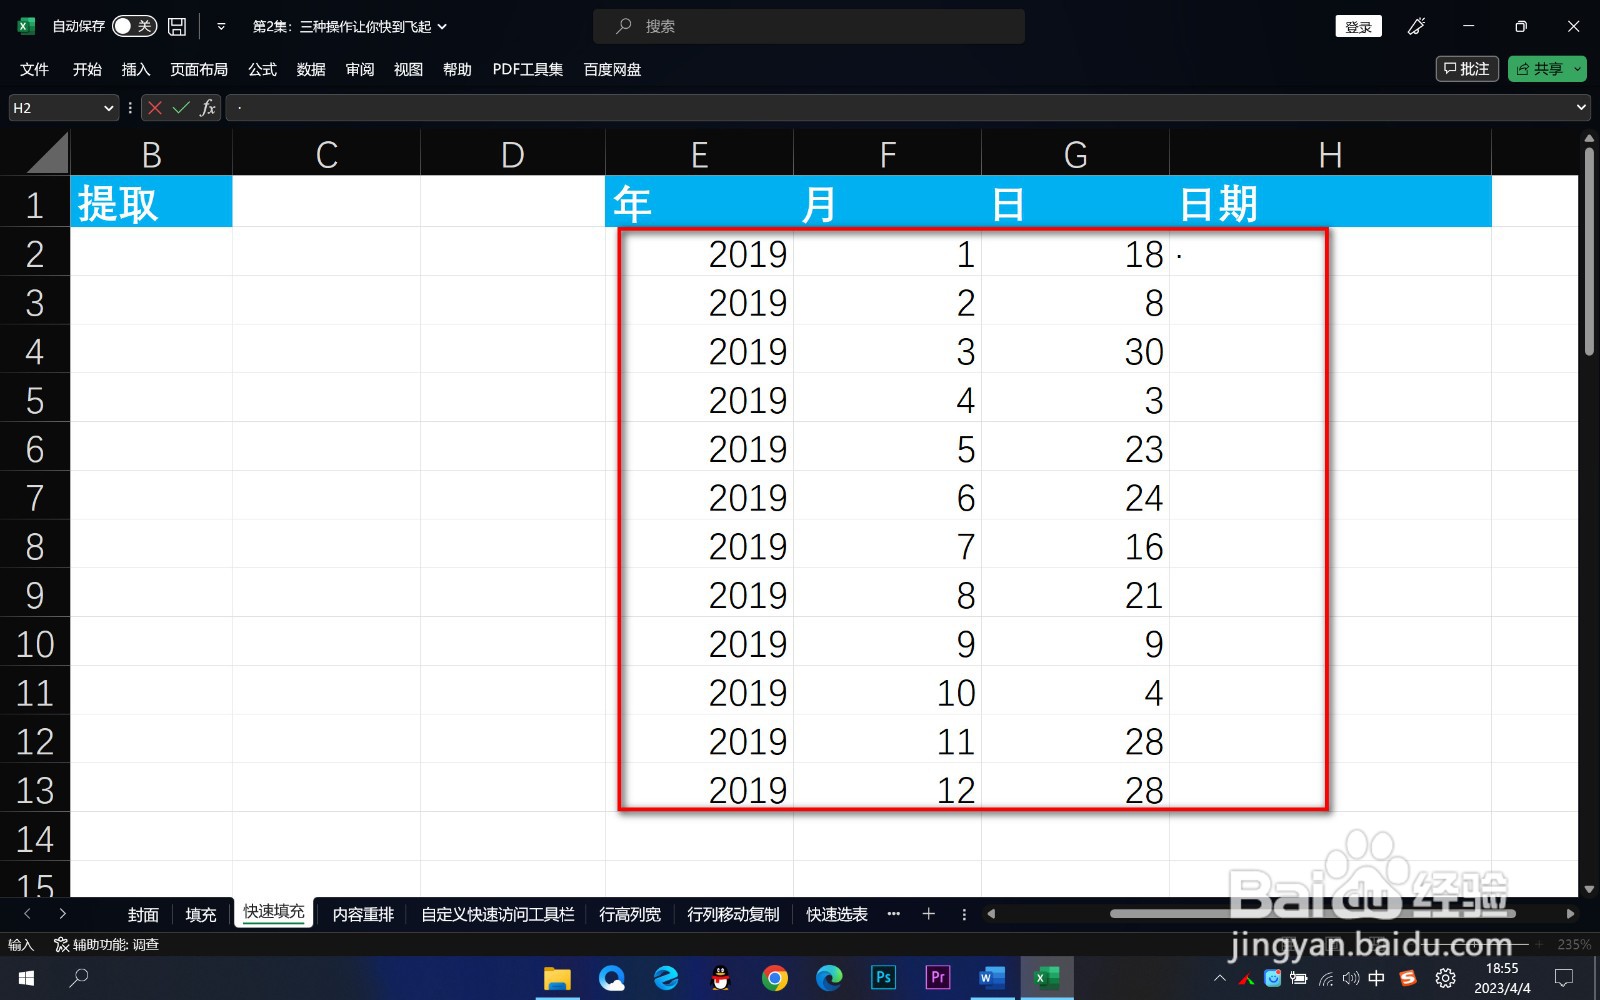Add a new sheet with plus icon
Image resolution: width=1600 pixels, height=1000 pixels.
[x=928, y=914]
